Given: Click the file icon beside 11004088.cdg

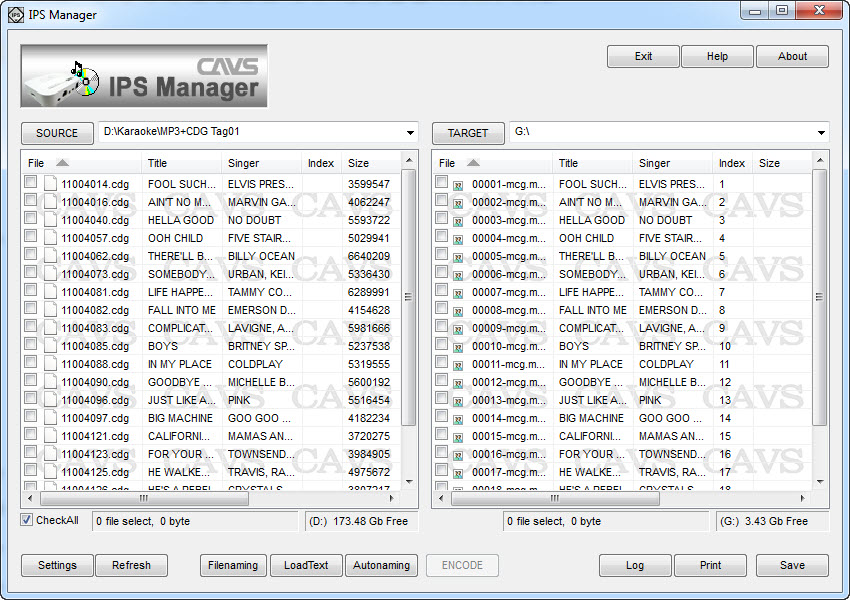Looking at the screenshot, I should tap(50, 364).
